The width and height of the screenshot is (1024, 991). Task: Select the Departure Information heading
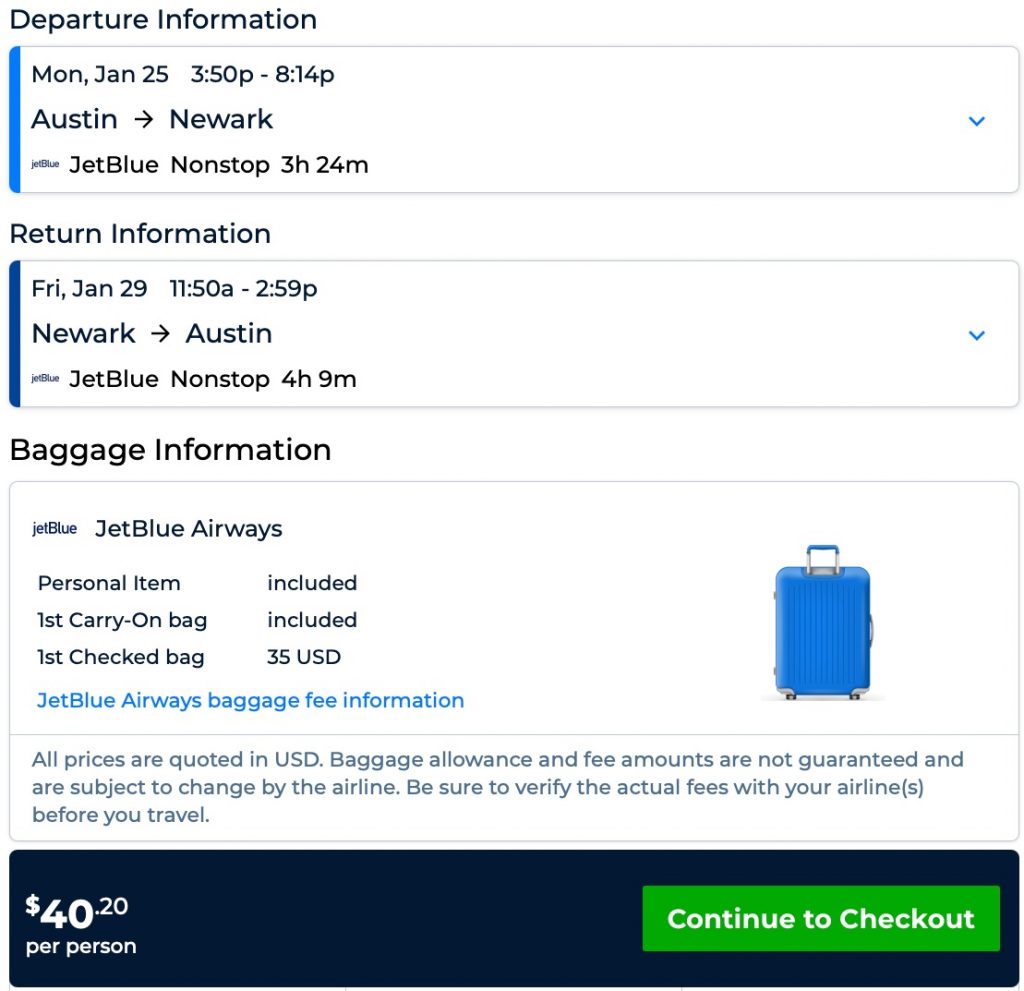click(x=163, y=19)
